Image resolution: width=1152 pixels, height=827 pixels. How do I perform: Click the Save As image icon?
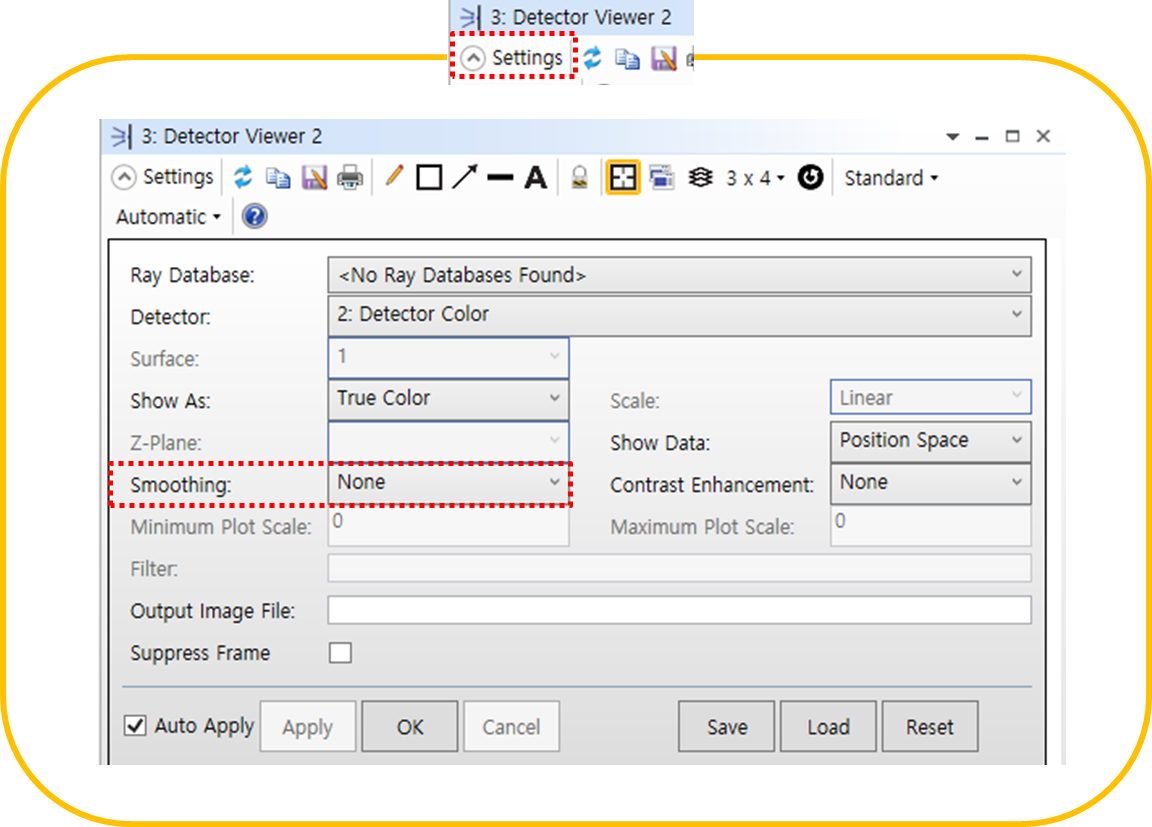314,178
